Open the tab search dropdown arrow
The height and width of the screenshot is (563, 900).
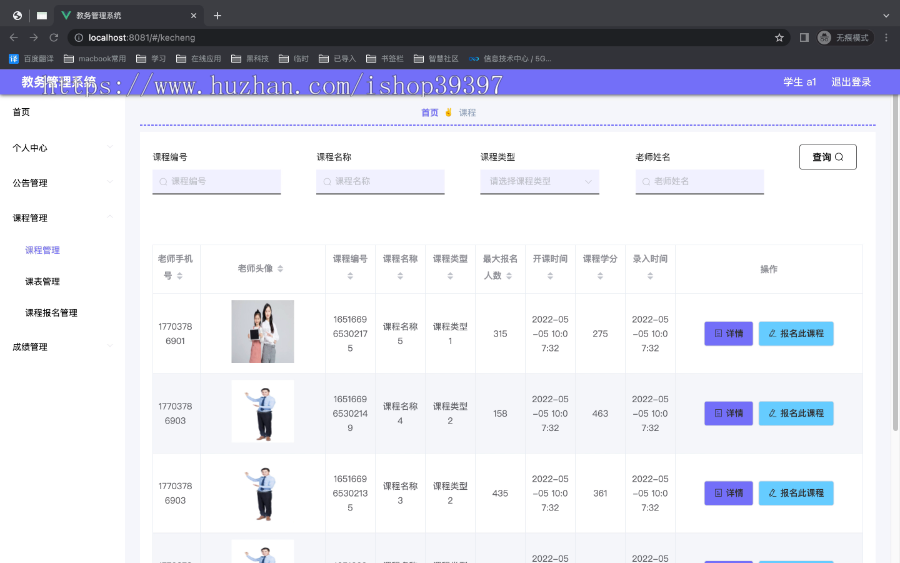coord(886,15)
